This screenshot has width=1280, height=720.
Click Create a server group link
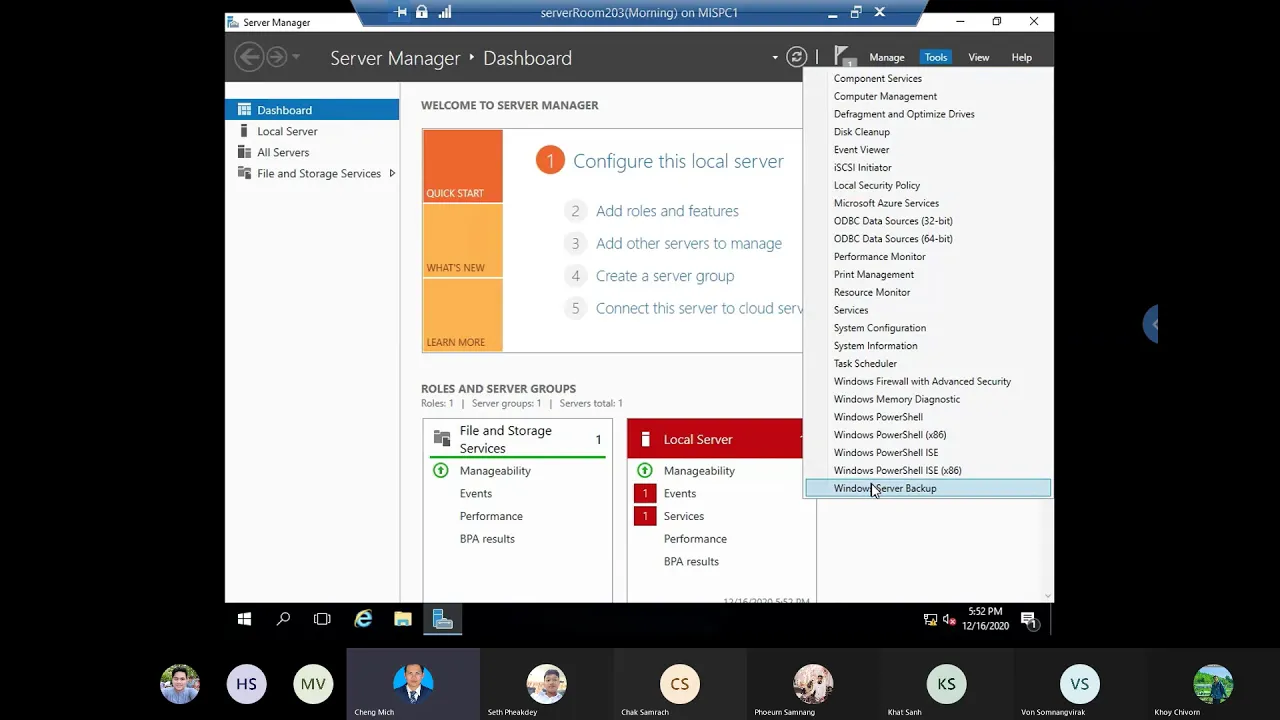665,276
